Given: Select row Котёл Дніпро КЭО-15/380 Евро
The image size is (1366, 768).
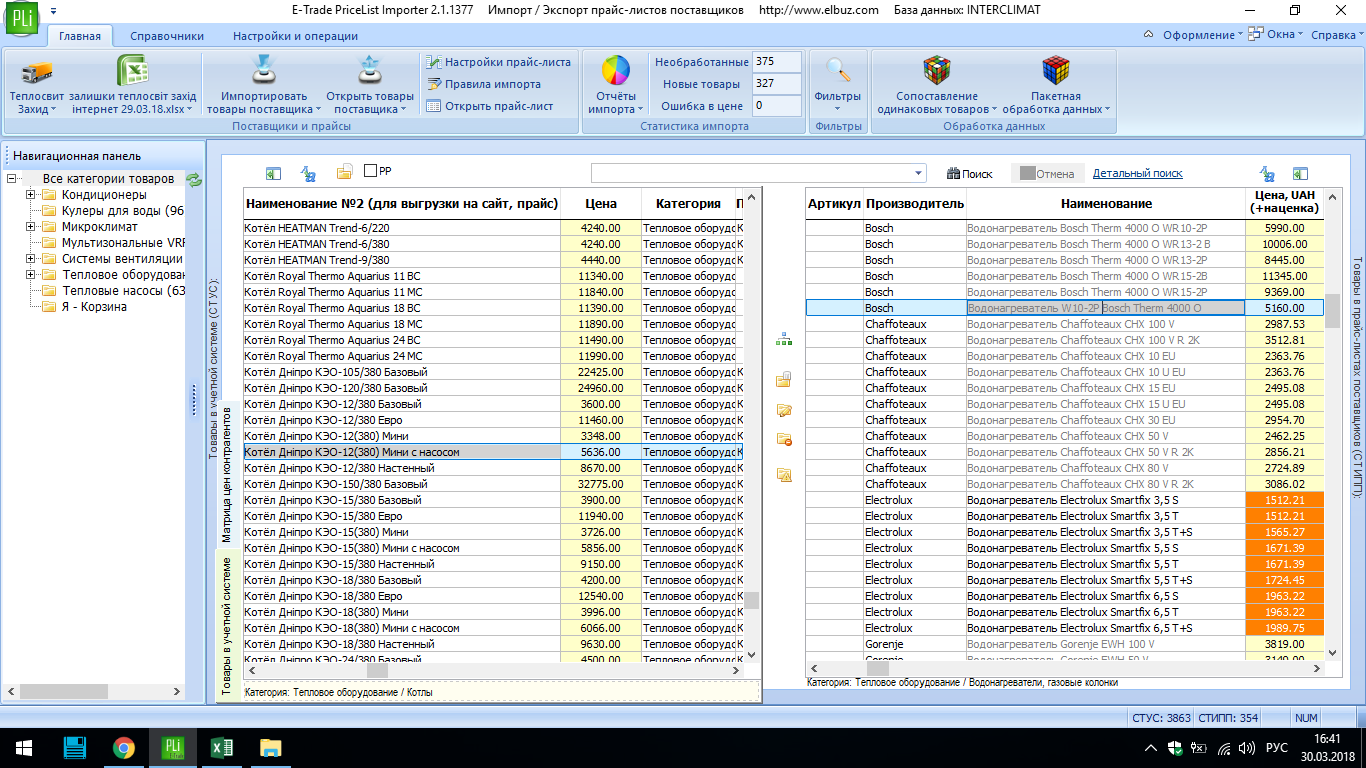Looking at the screenshot, I should tap(493, 516).
